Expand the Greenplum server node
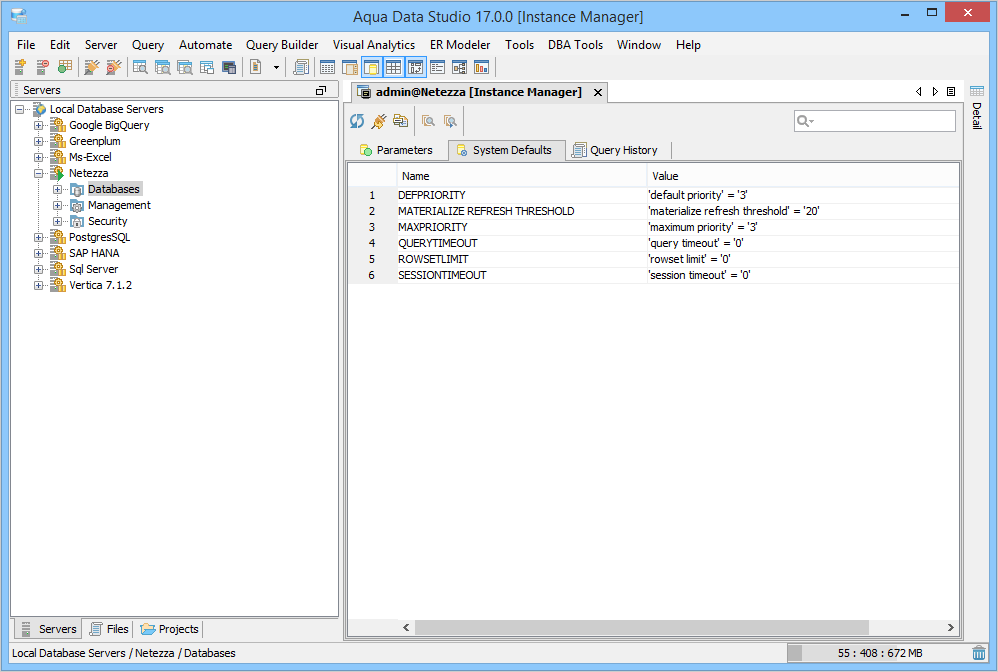Viewport: 998px width, 672px height. coord(39,141)
